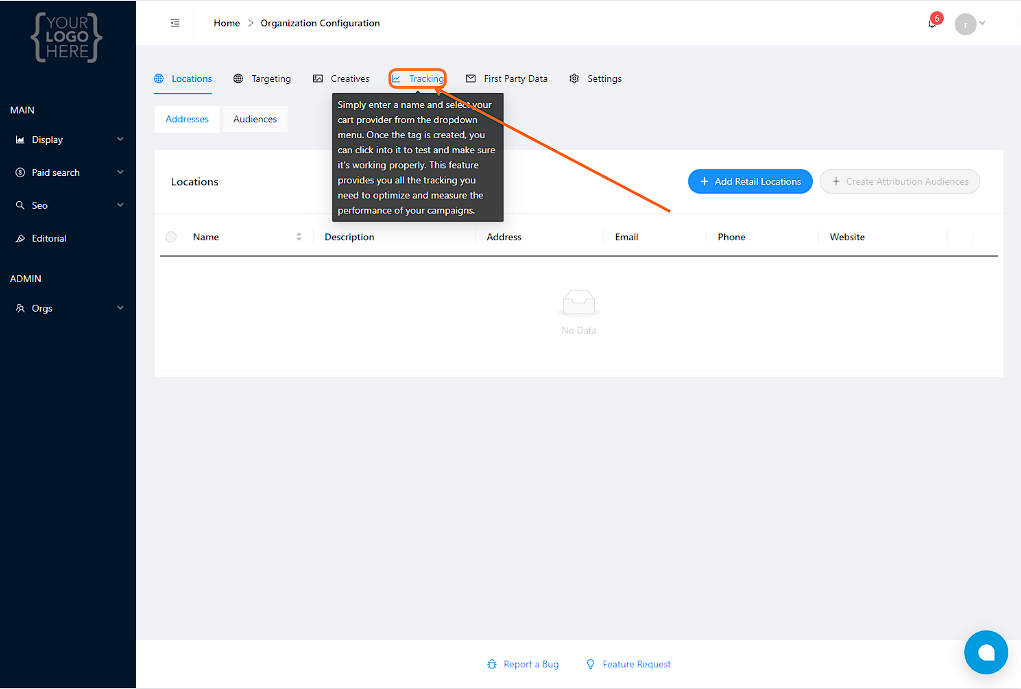Click the globe icon beside Locations
This screenshot has width=1021, height=689.
point(159,79)
